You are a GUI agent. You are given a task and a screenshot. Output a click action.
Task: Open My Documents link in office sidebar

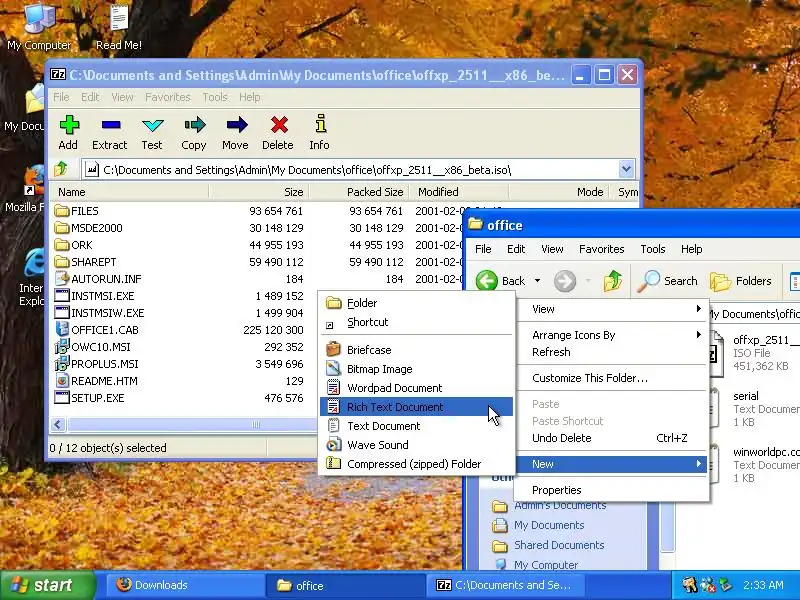pos(549,526)
